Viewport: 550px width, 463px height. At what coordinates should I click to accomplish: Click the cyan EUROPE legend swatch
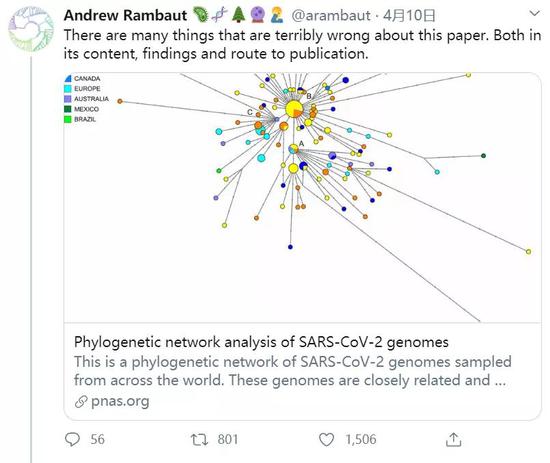point(68,89)
